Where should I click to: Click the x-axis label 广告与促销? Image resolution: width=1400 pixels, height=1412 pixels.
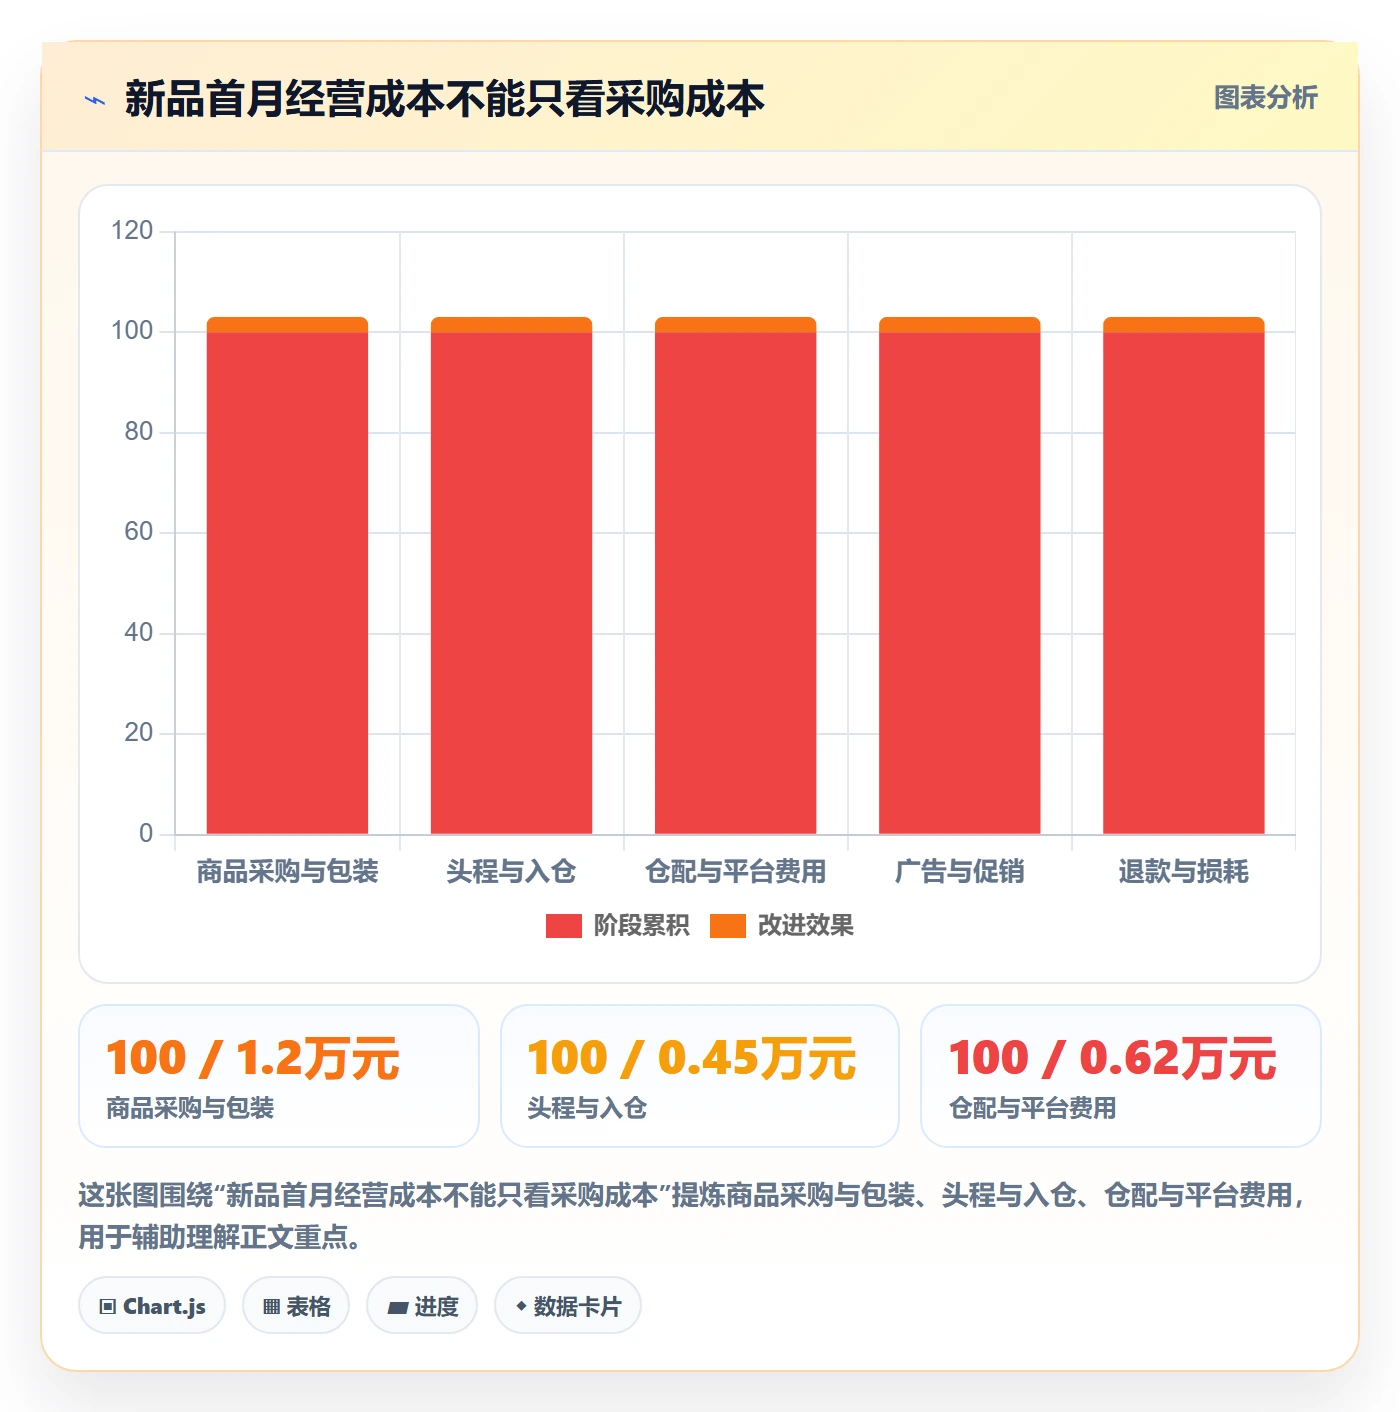coord(959,872)
